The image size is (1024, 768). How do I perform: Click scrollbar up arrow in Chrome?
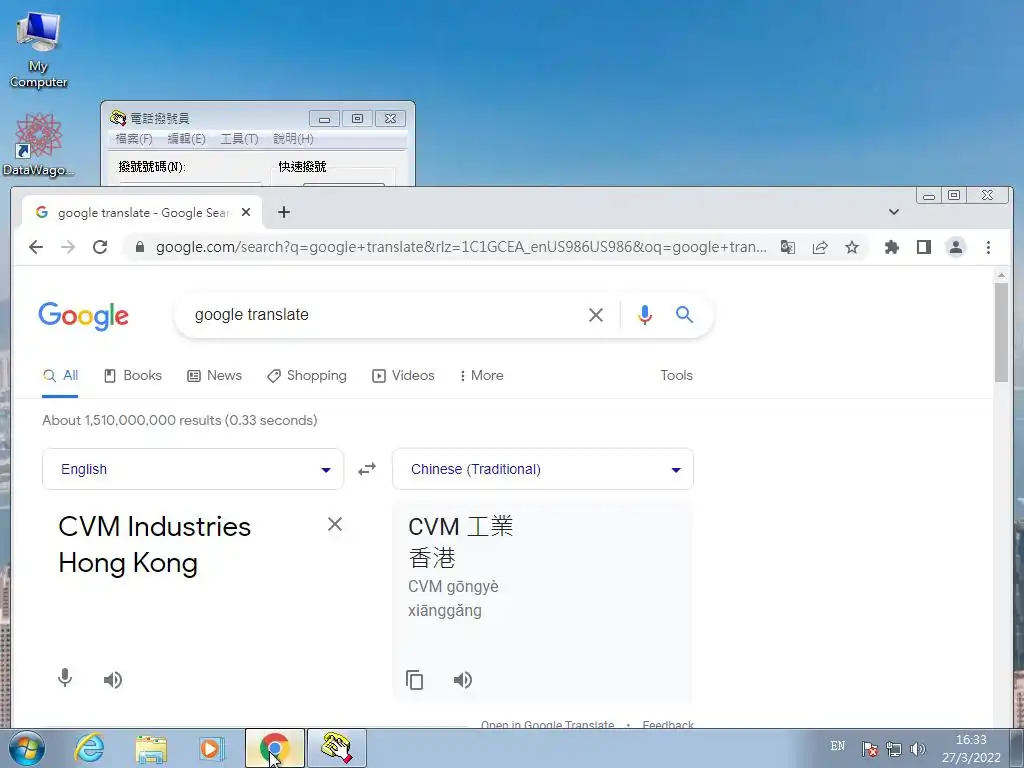tap(1001, 276)
